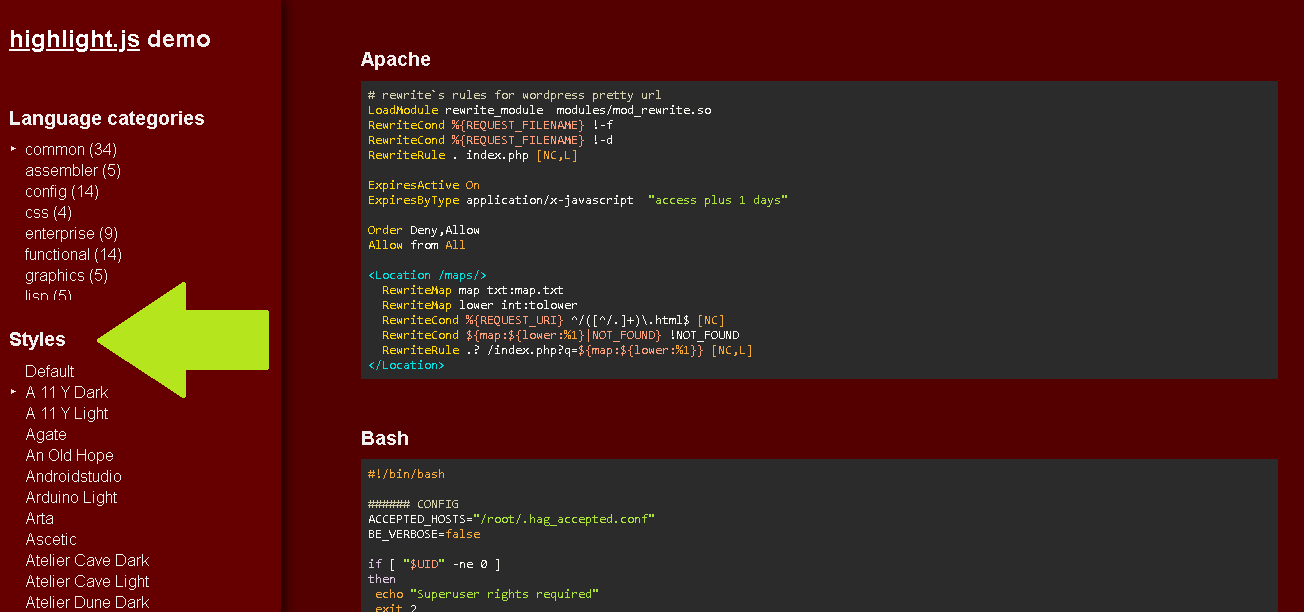The height and width of the screenshot is (612, 1304).
Task: Apply the Atelier Cave Light style
Action: 87,581
